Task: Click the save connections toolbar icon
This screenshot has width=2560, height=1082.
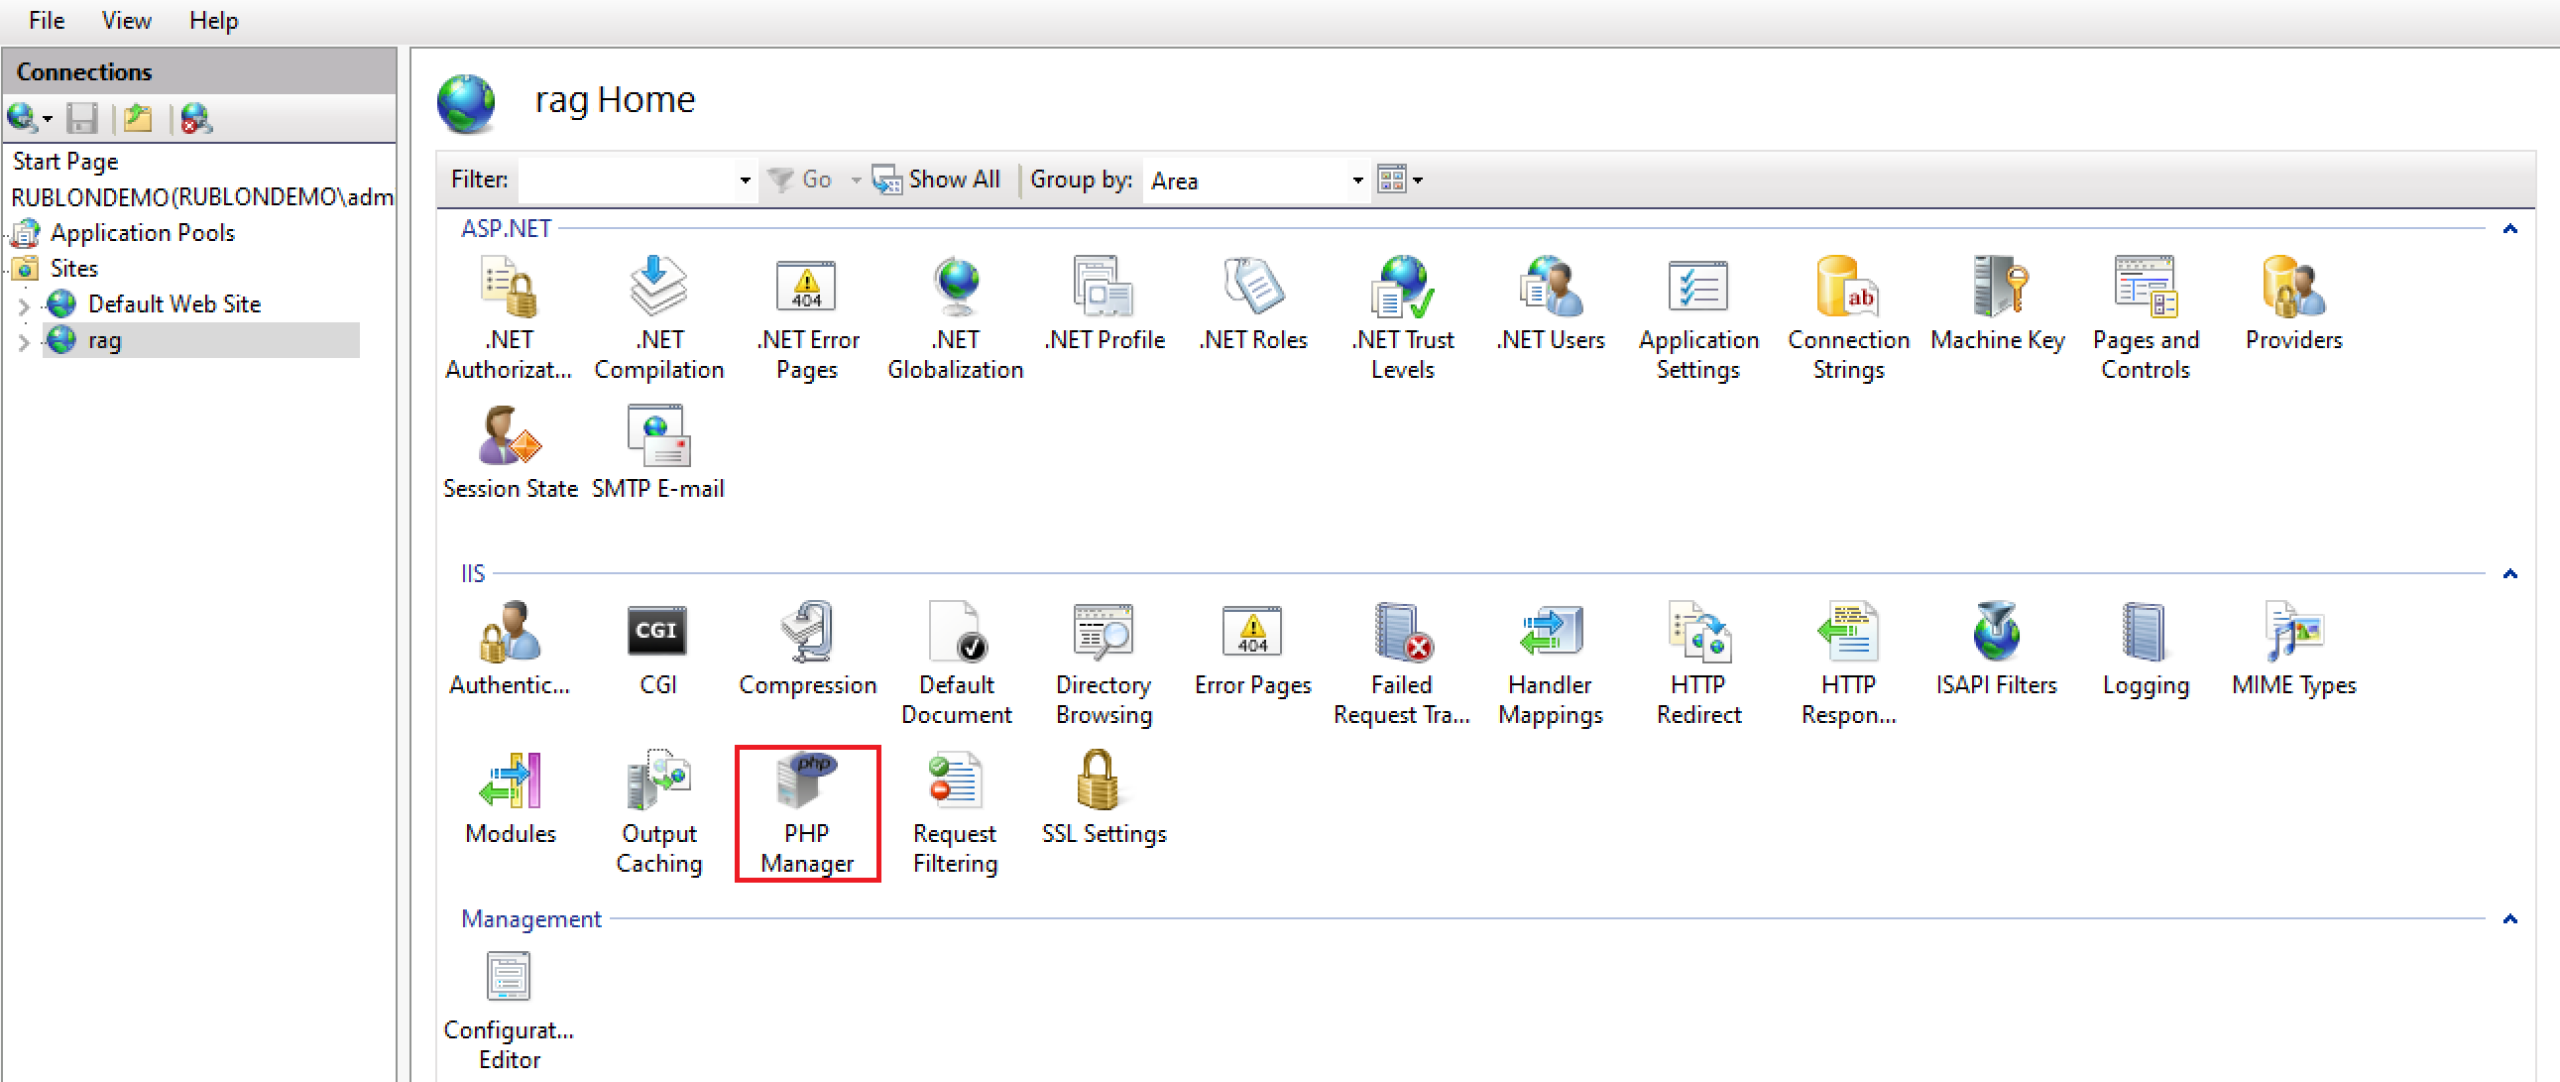Action: click(x=82, y=119)
